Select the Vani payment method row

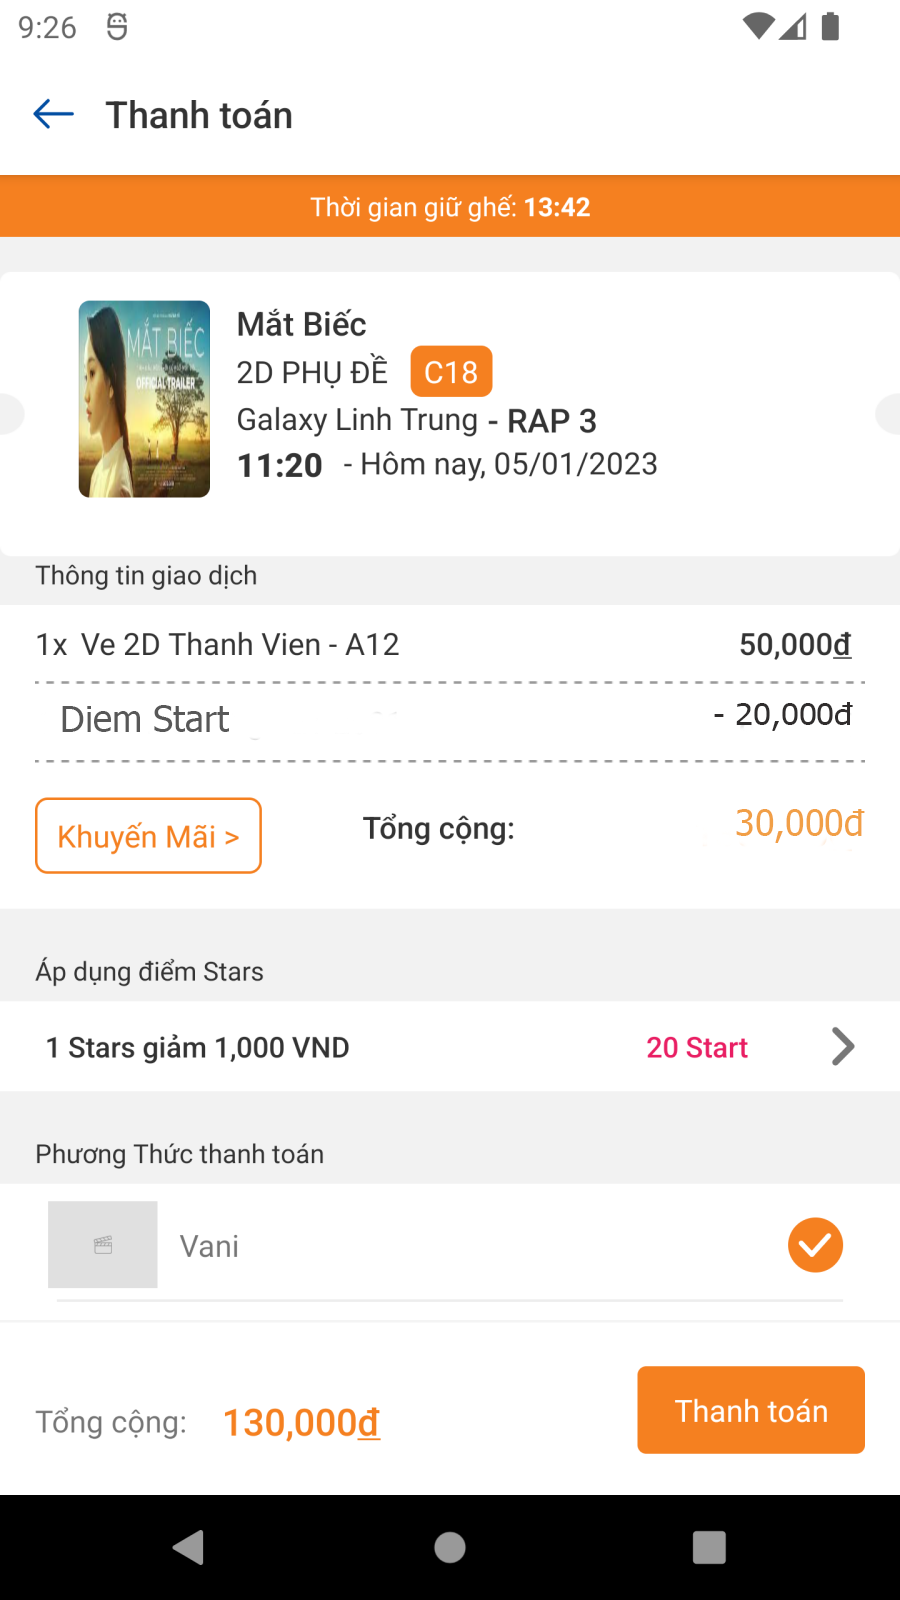(x=450, y=1246)
